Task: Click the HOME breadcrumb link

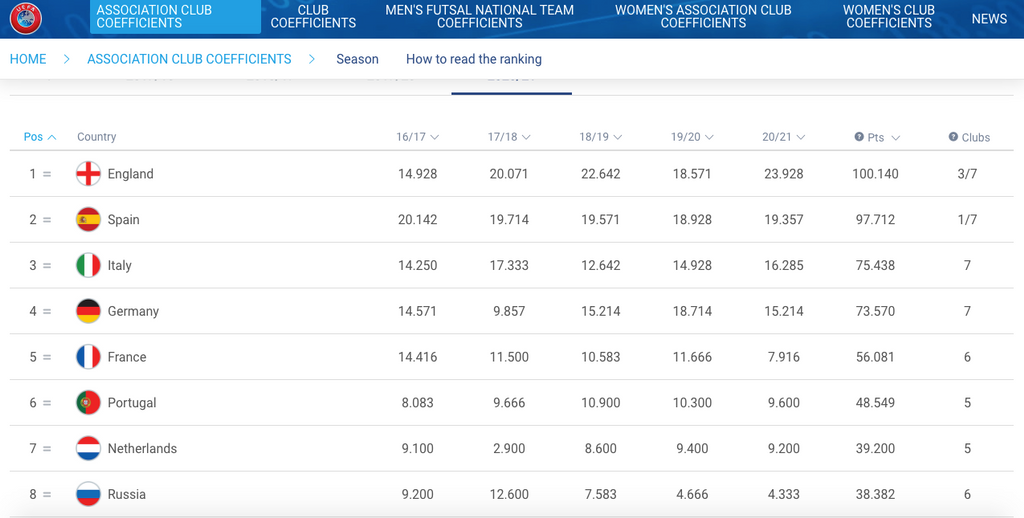Action: (x=28, y=59)
